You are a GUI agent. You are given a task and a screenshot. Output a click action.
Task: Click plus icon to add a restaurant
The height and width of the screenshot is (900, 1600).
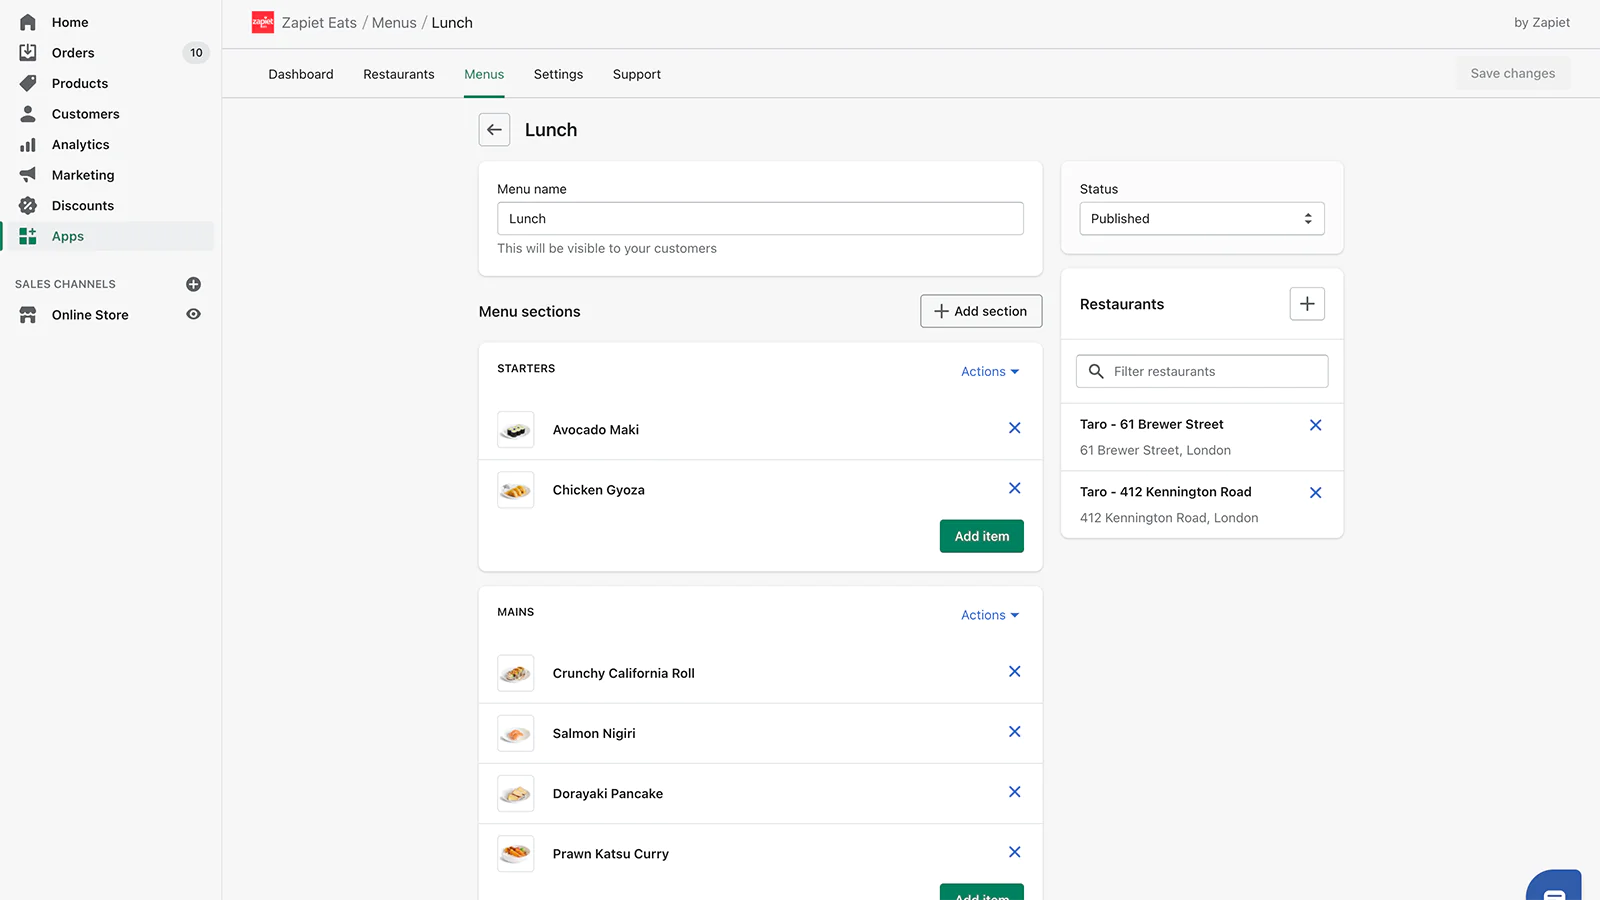[1306, 304]
